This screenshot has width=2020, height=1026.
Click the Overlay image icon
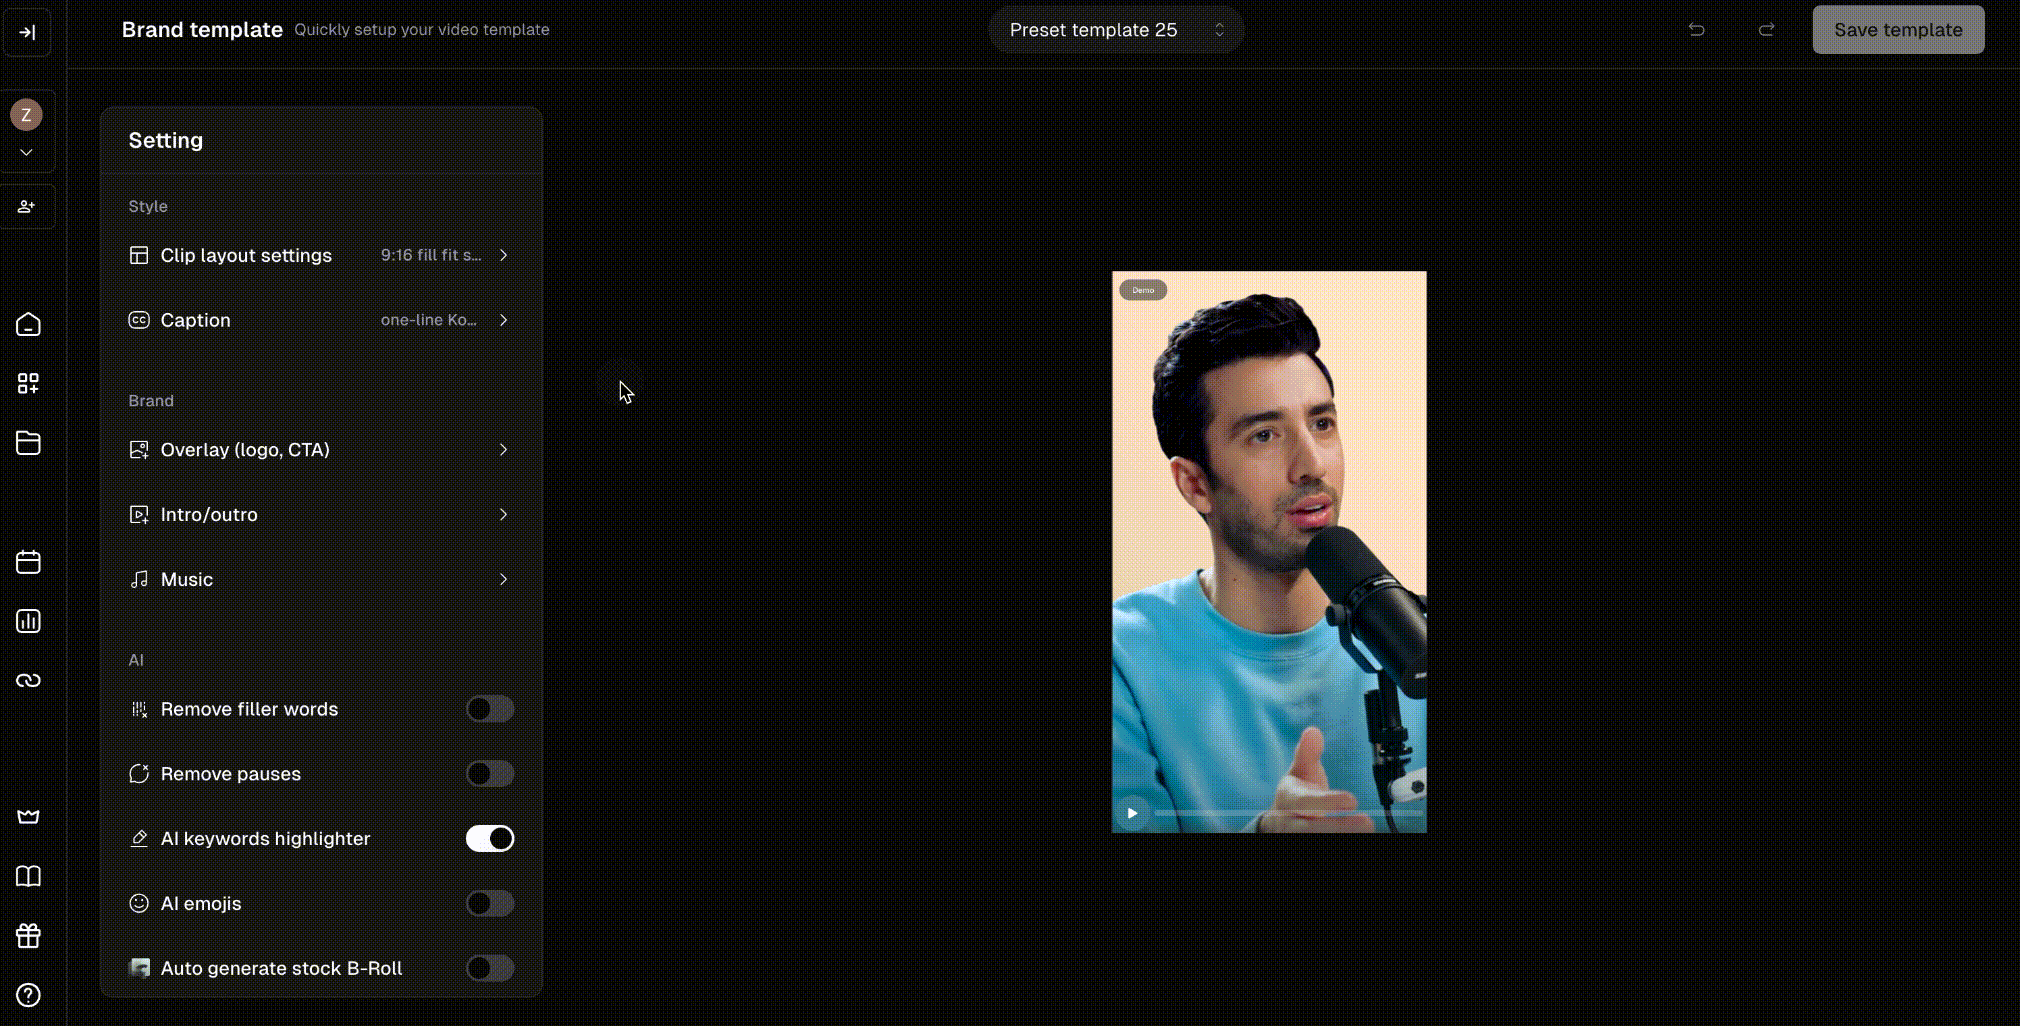pyautogui.click(x=139, y=450)
